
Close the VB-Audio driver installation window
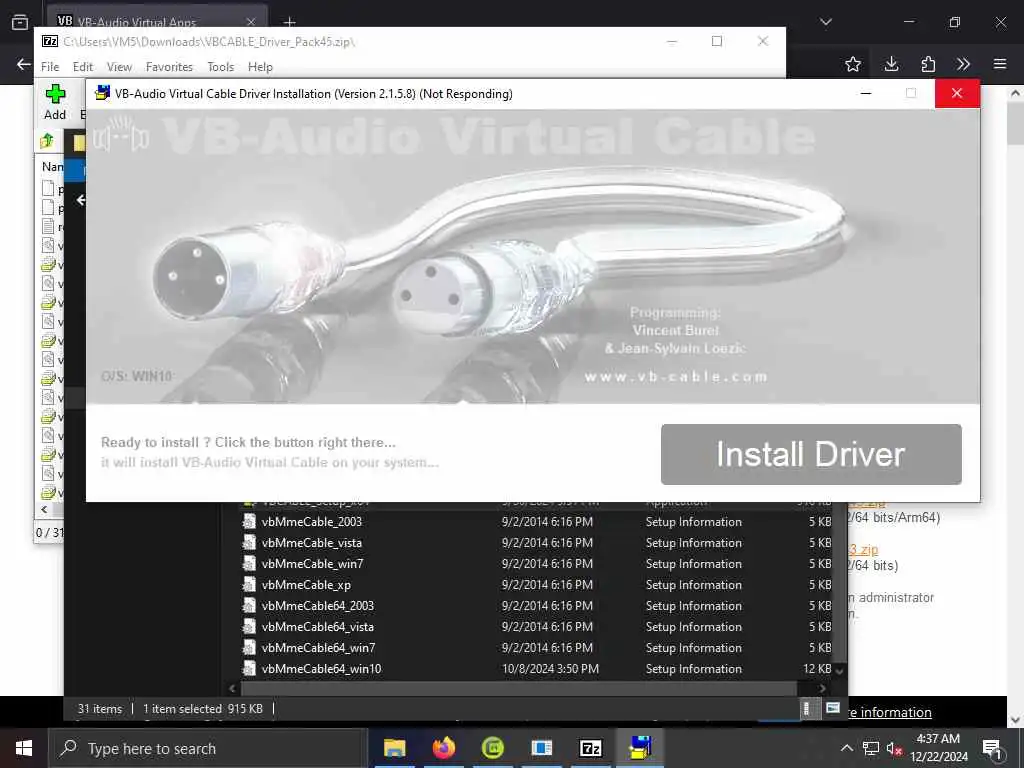coord(957,93)
